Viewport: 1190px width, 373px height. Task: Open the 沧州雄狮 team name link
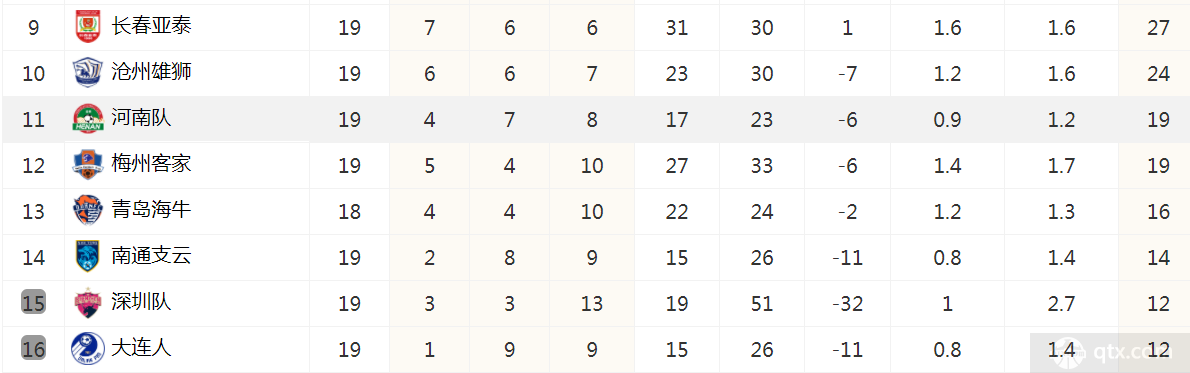coord(151,72)
